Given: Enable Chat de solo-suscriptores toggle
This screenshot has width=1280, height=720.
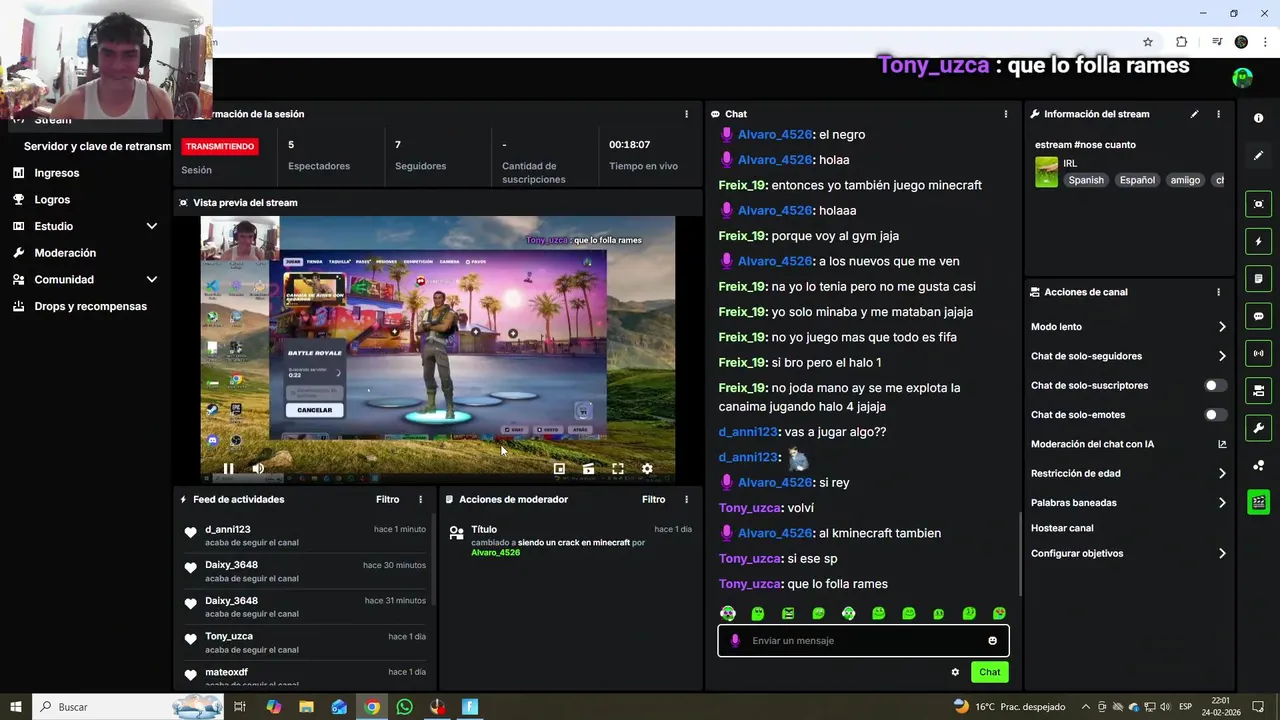Looking at the screenshot, I should tap(1215, 385).
